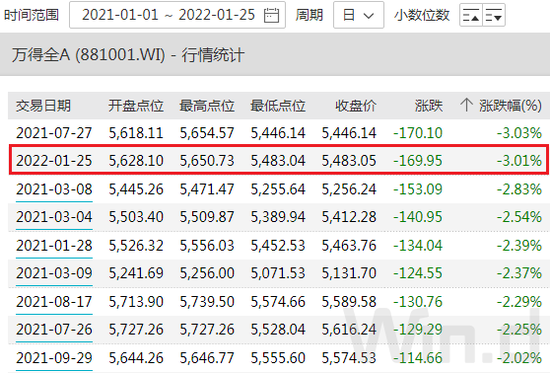Viewport: 550px width, 373px height.
Task: Open the 2021-01-28 date link
Action: (54, 245)
